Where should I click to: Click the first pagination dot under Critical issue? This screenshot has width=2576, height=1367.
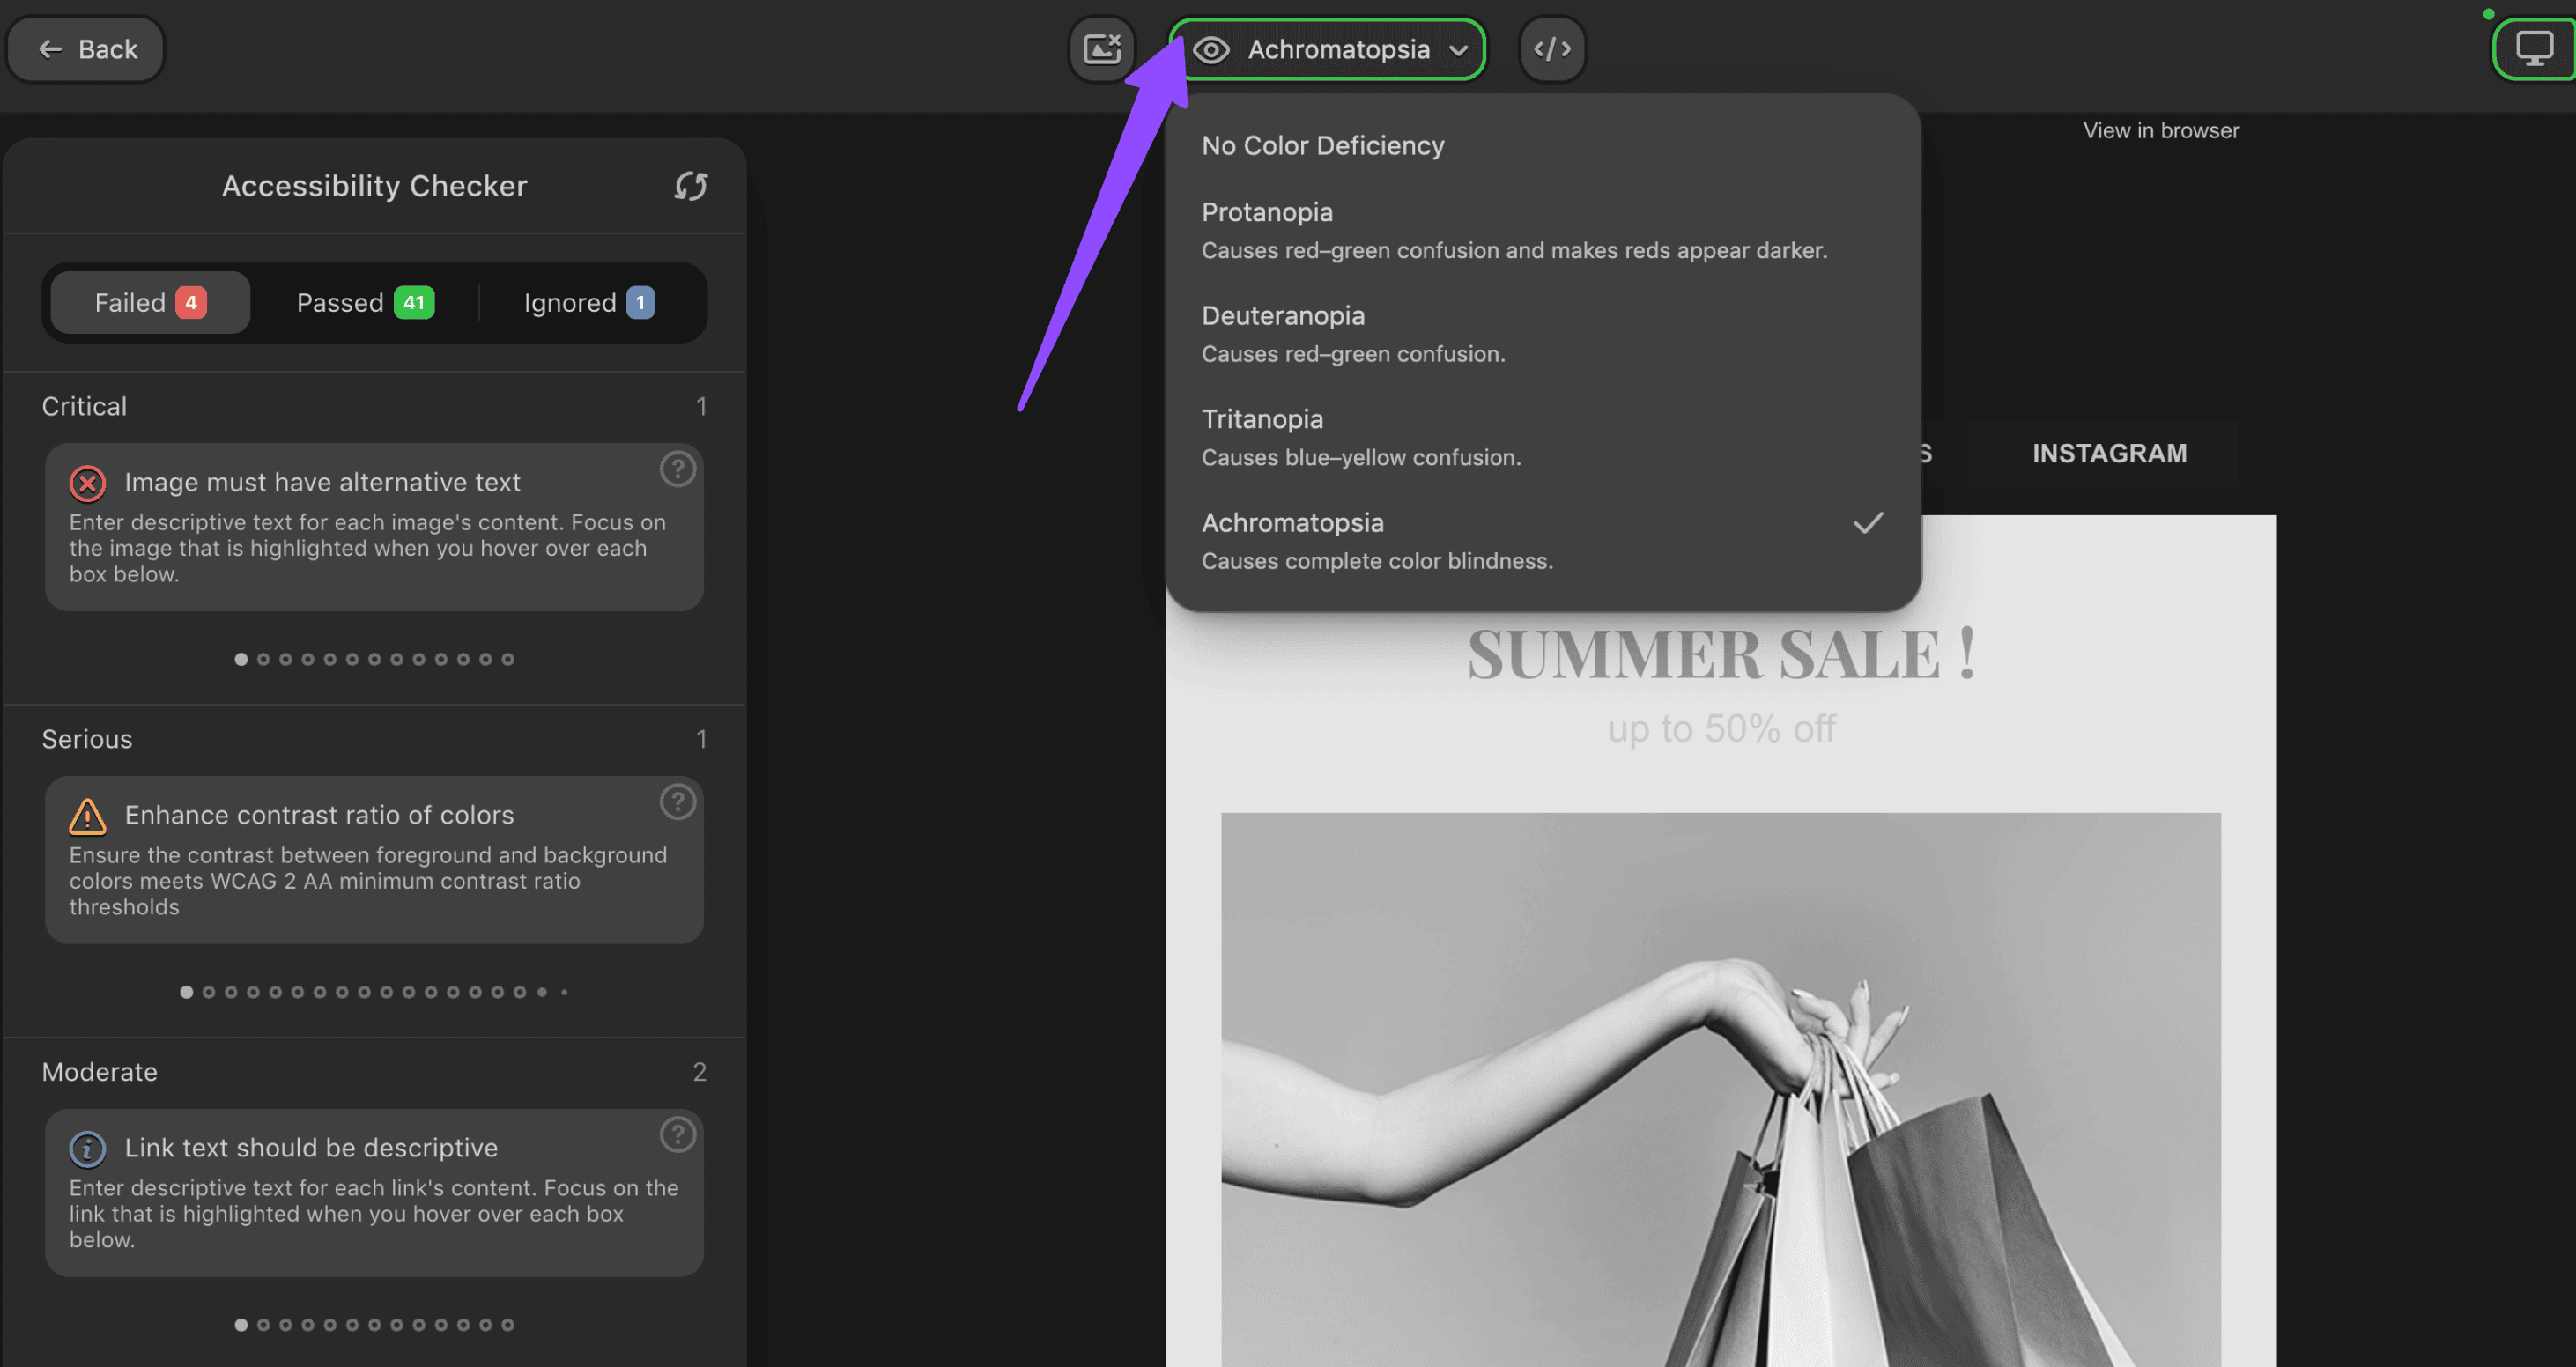[241, 658]
